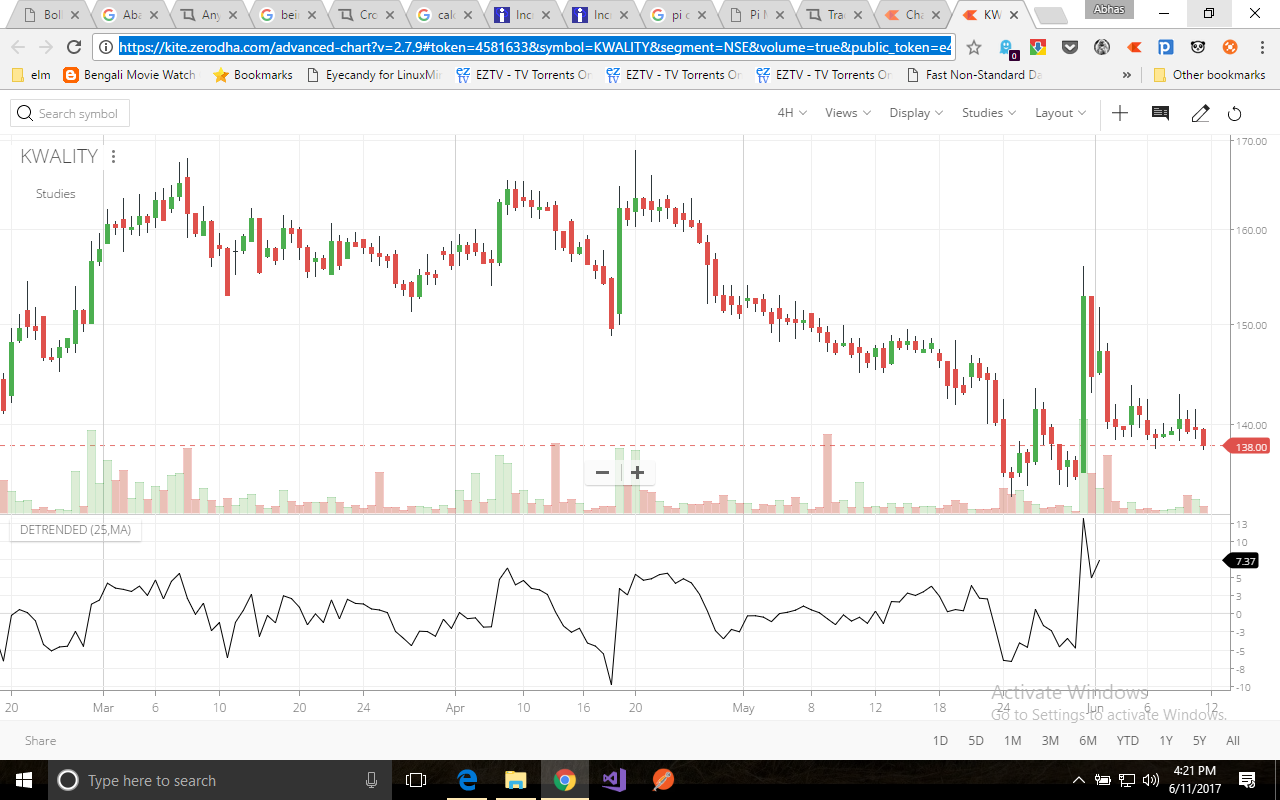Click the round avatar extension icon
This screenshot has height=800, width=1280.
click(1102, 47)
